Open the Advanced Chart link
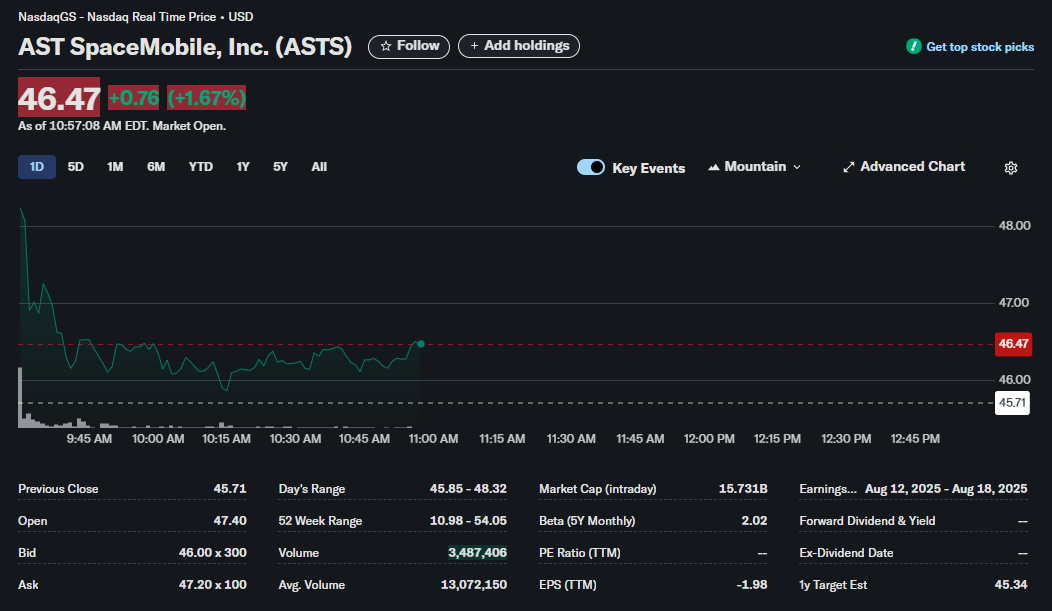Screen dimensions: 1052x611 904,167
